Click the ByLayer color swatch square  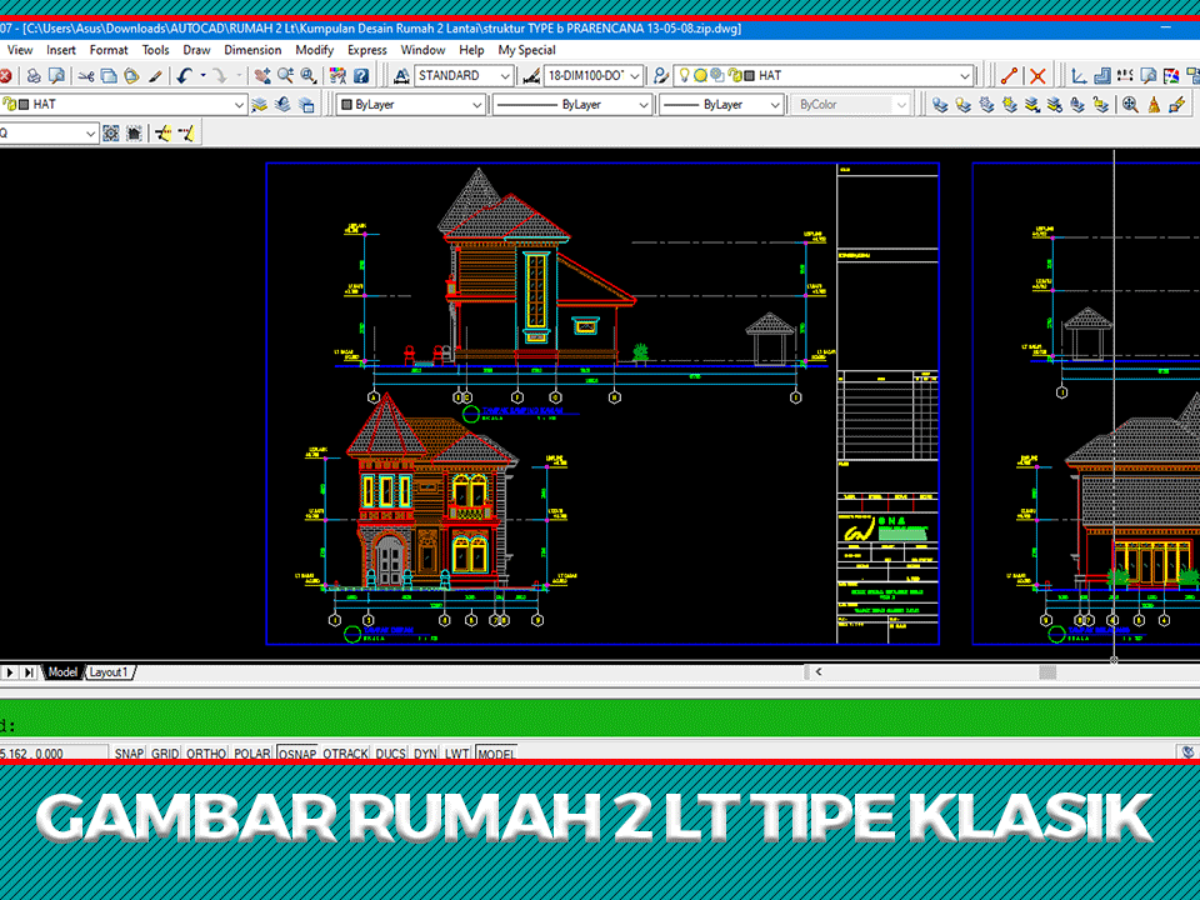(346, 104)
